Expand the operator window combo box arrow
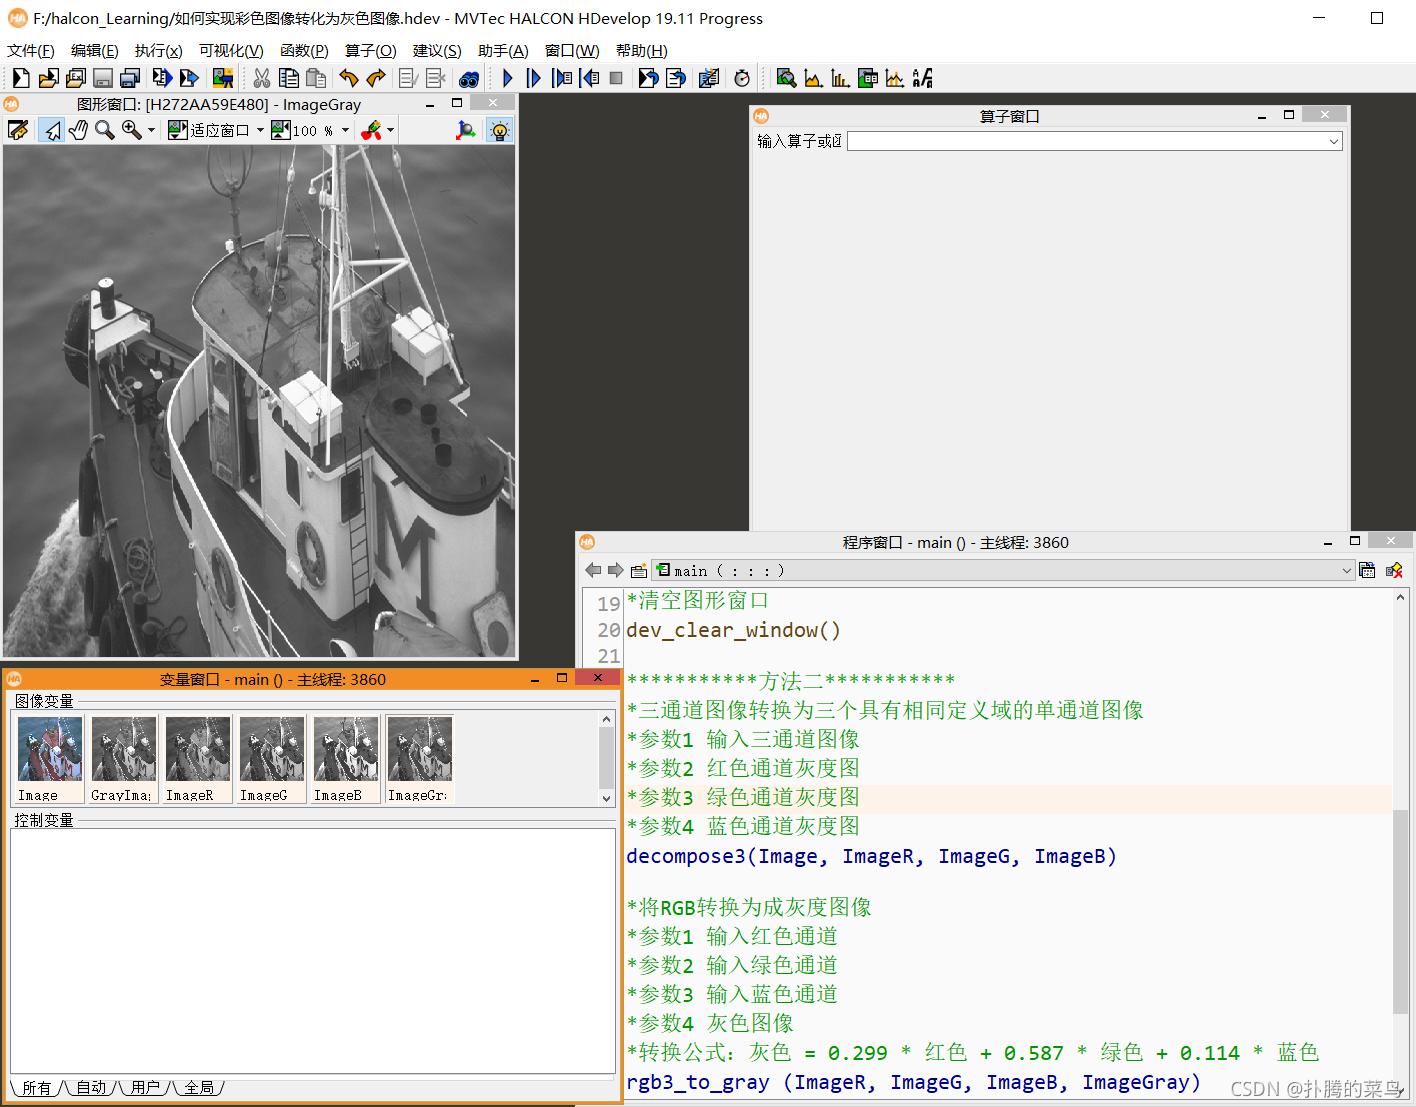The height and width of the screenshot is (1107, 1416). 1334,141
